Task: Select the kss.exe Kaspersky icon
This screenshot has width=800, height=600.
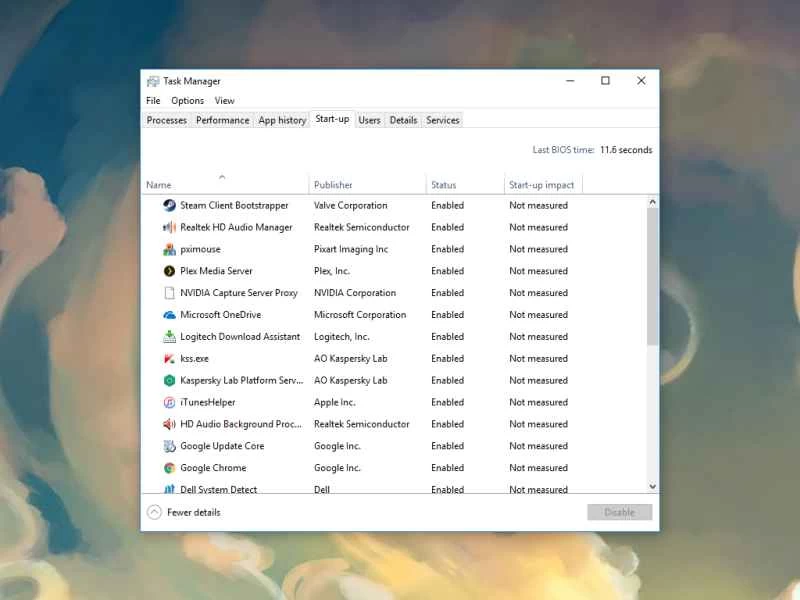Action: (x=168, y=358)
